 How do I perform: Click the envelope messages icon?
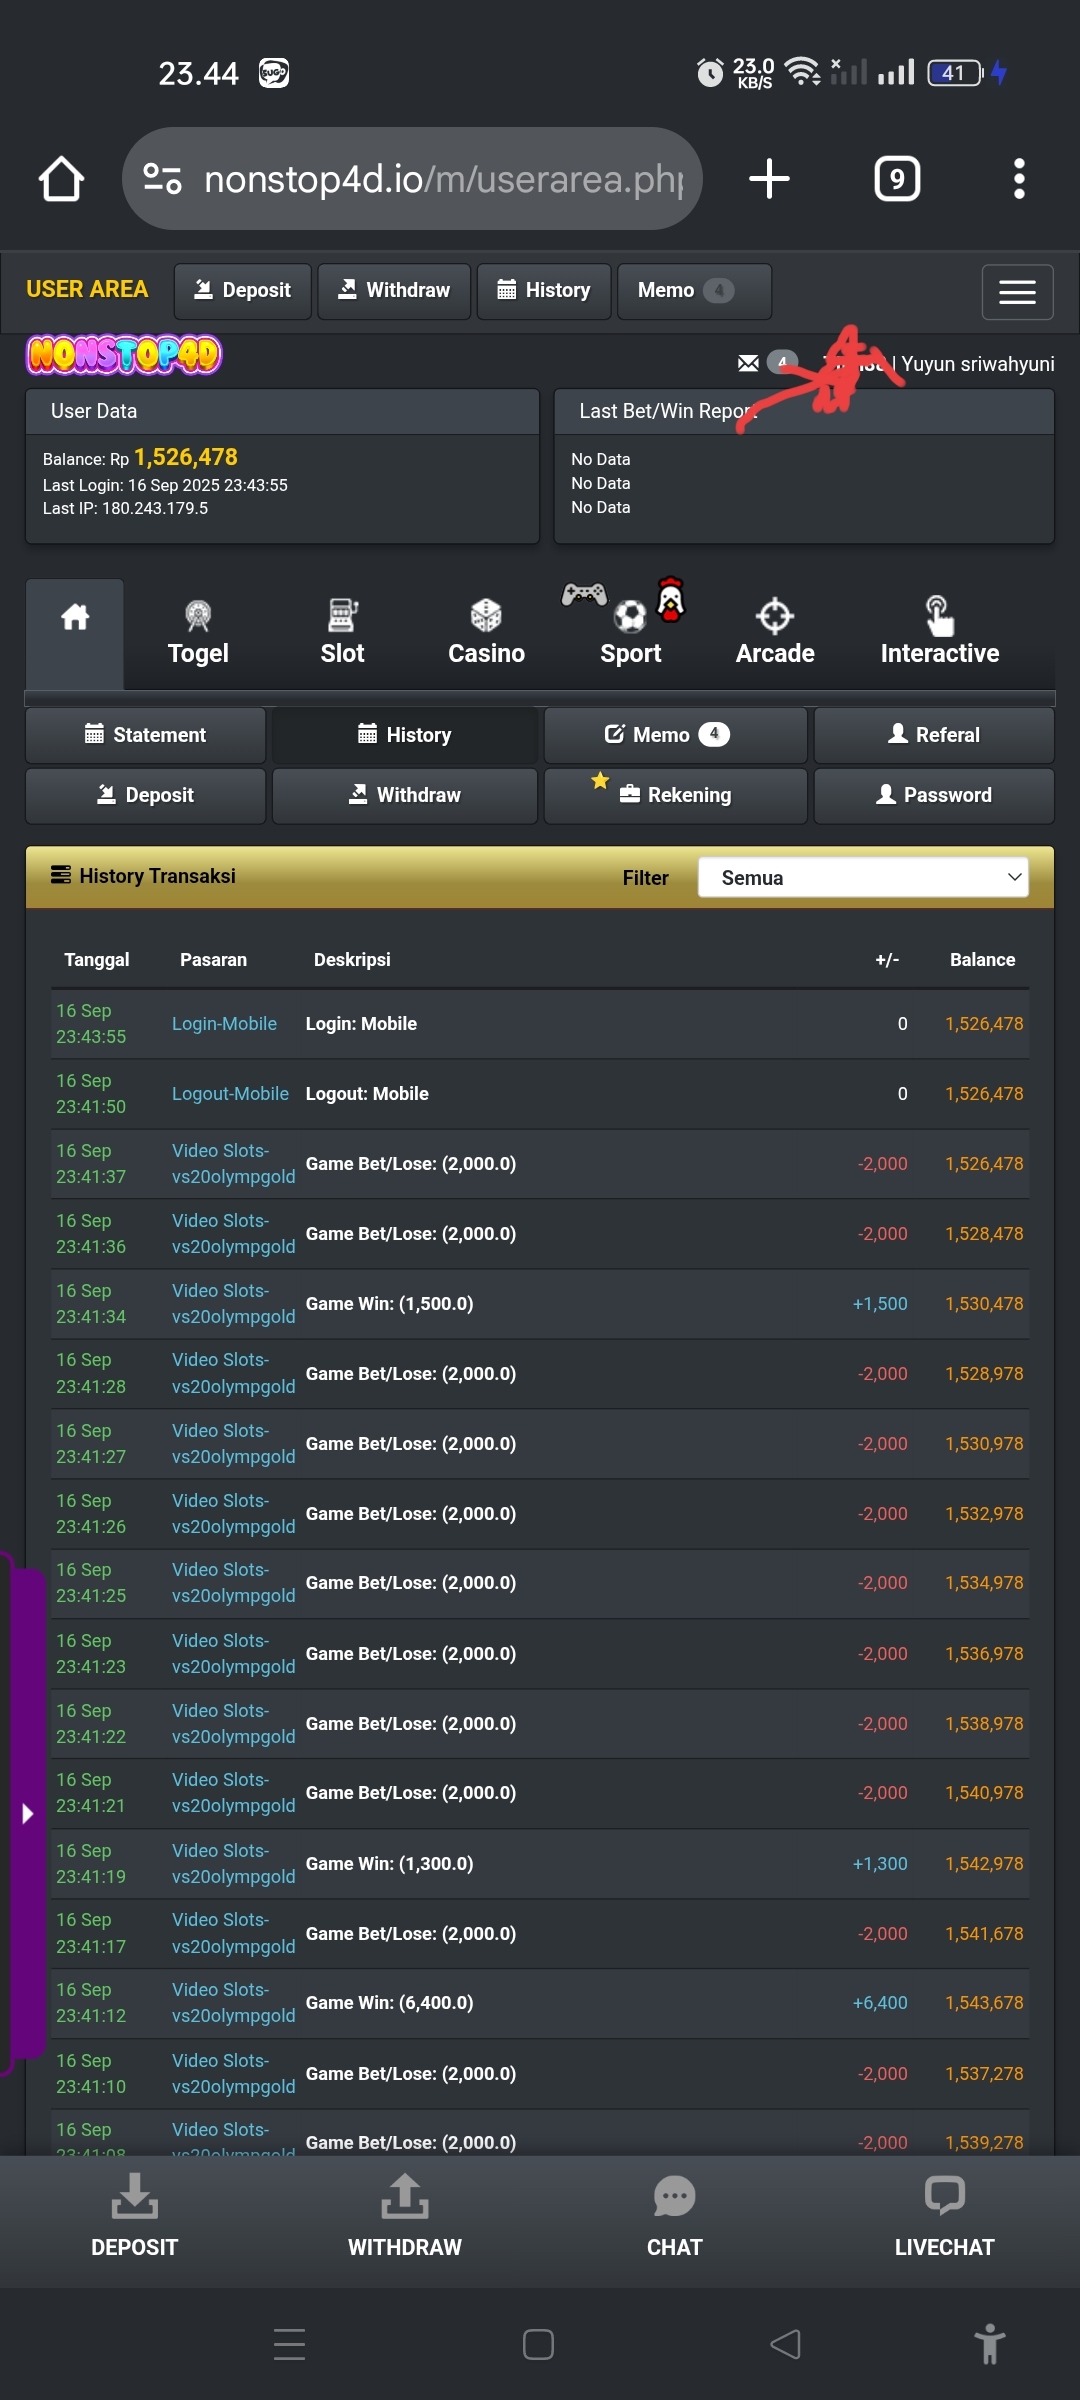coord(748,363)
